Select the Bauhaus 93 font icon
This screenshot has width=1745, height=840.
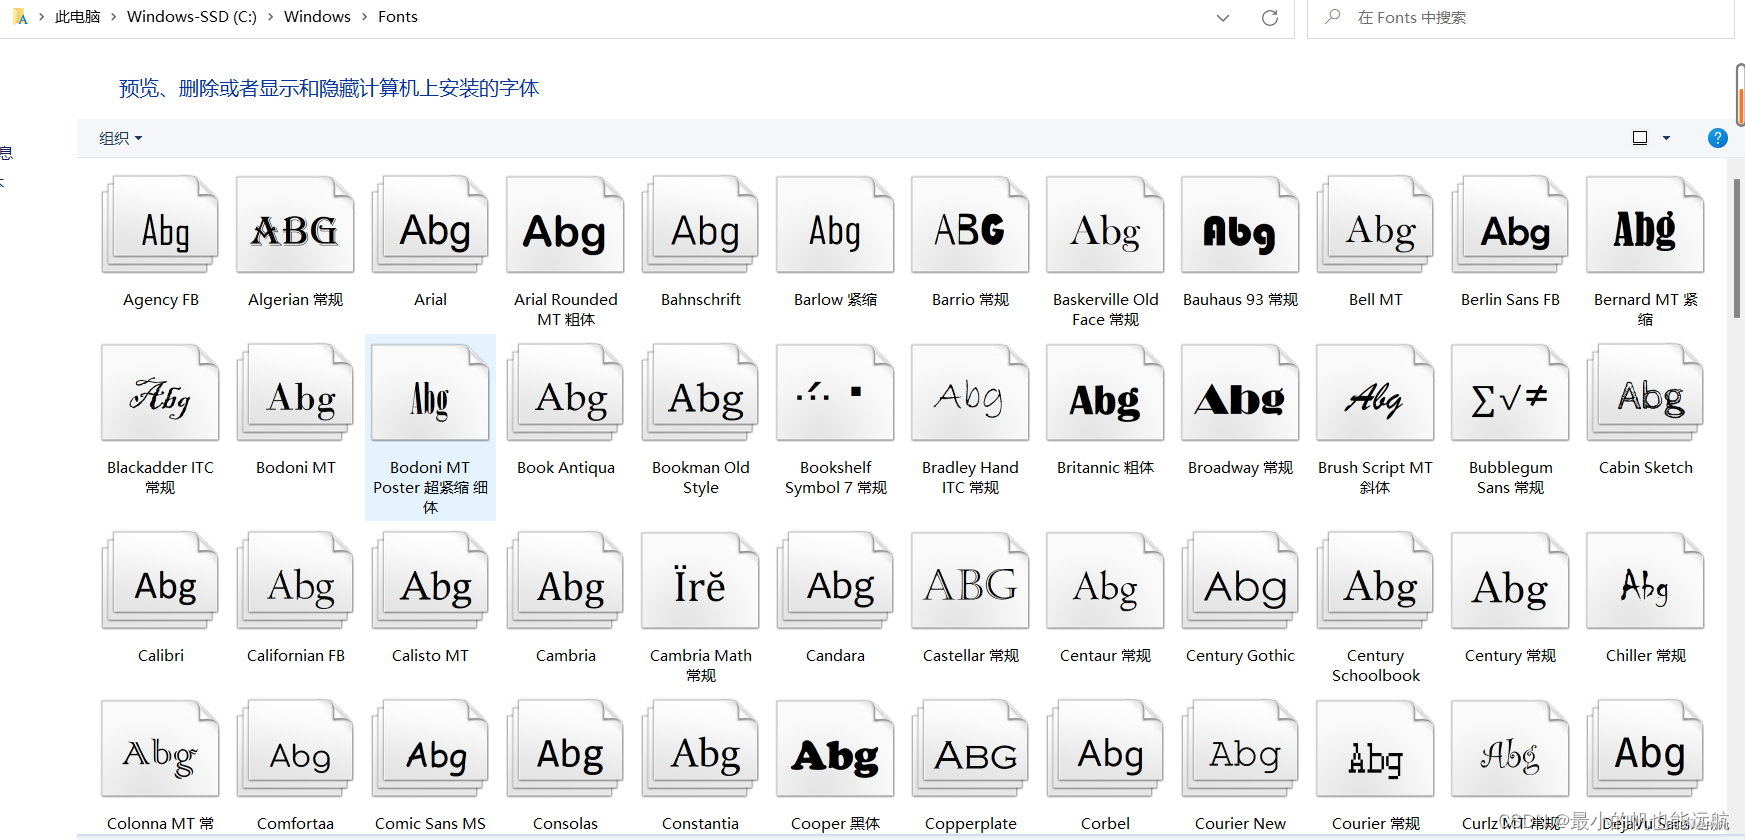(1240, 225)
